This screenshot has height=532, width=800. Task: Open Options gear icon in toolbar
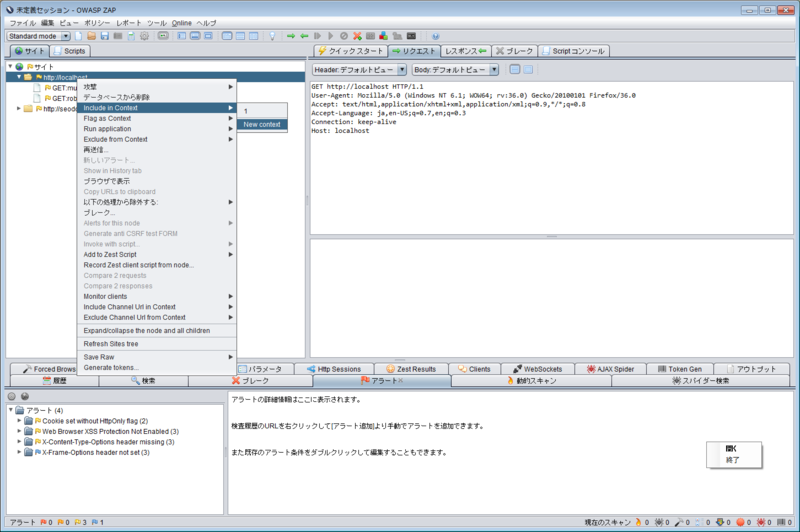(x=144, y=36)
